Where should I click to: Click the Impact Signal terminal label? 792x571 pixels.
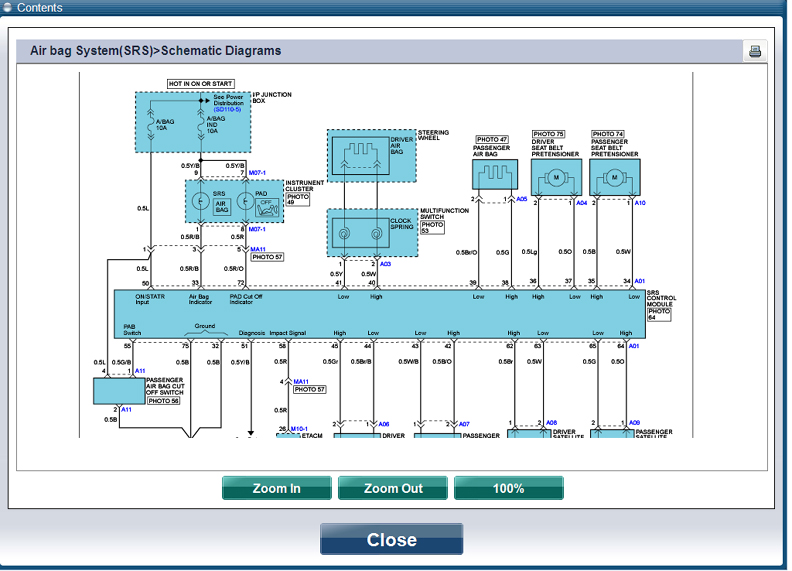(x=288, y=333)
